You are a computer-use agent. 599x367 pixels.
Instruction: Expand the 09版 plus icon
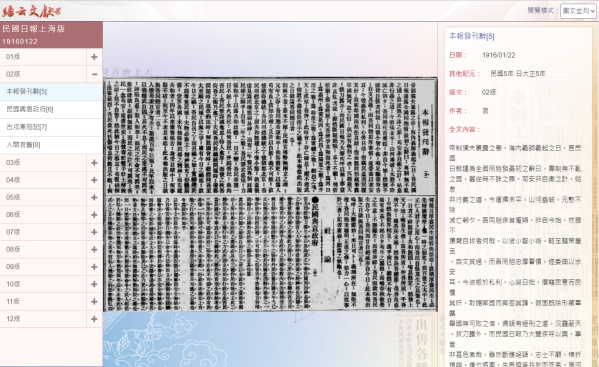pos(94,267)
